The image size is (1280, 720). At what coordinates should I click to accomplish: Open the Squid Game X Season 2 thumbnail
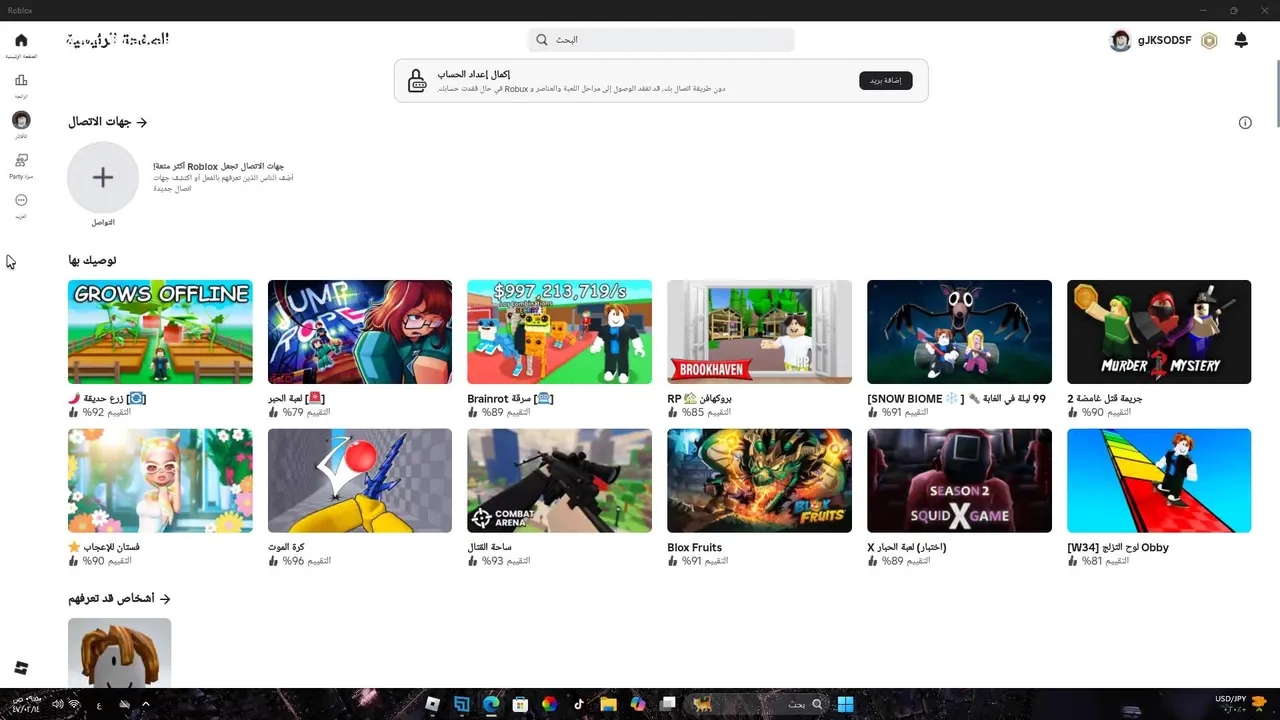pos(959,481)
